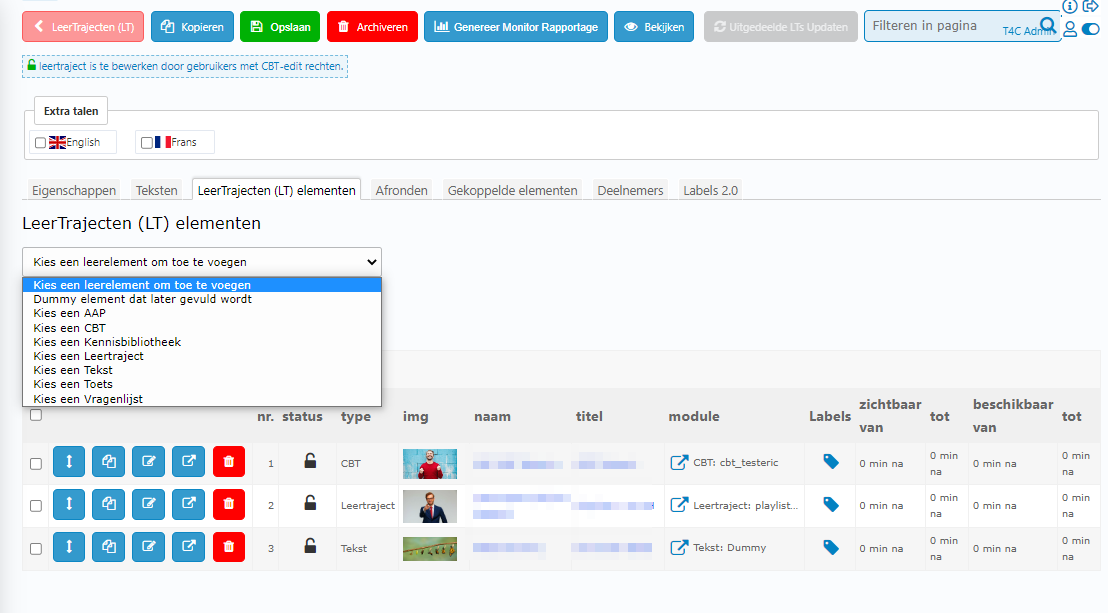Open the user profile icon at top right
The width and height of the screenshot is (1108, 613).
point(1069,29)
